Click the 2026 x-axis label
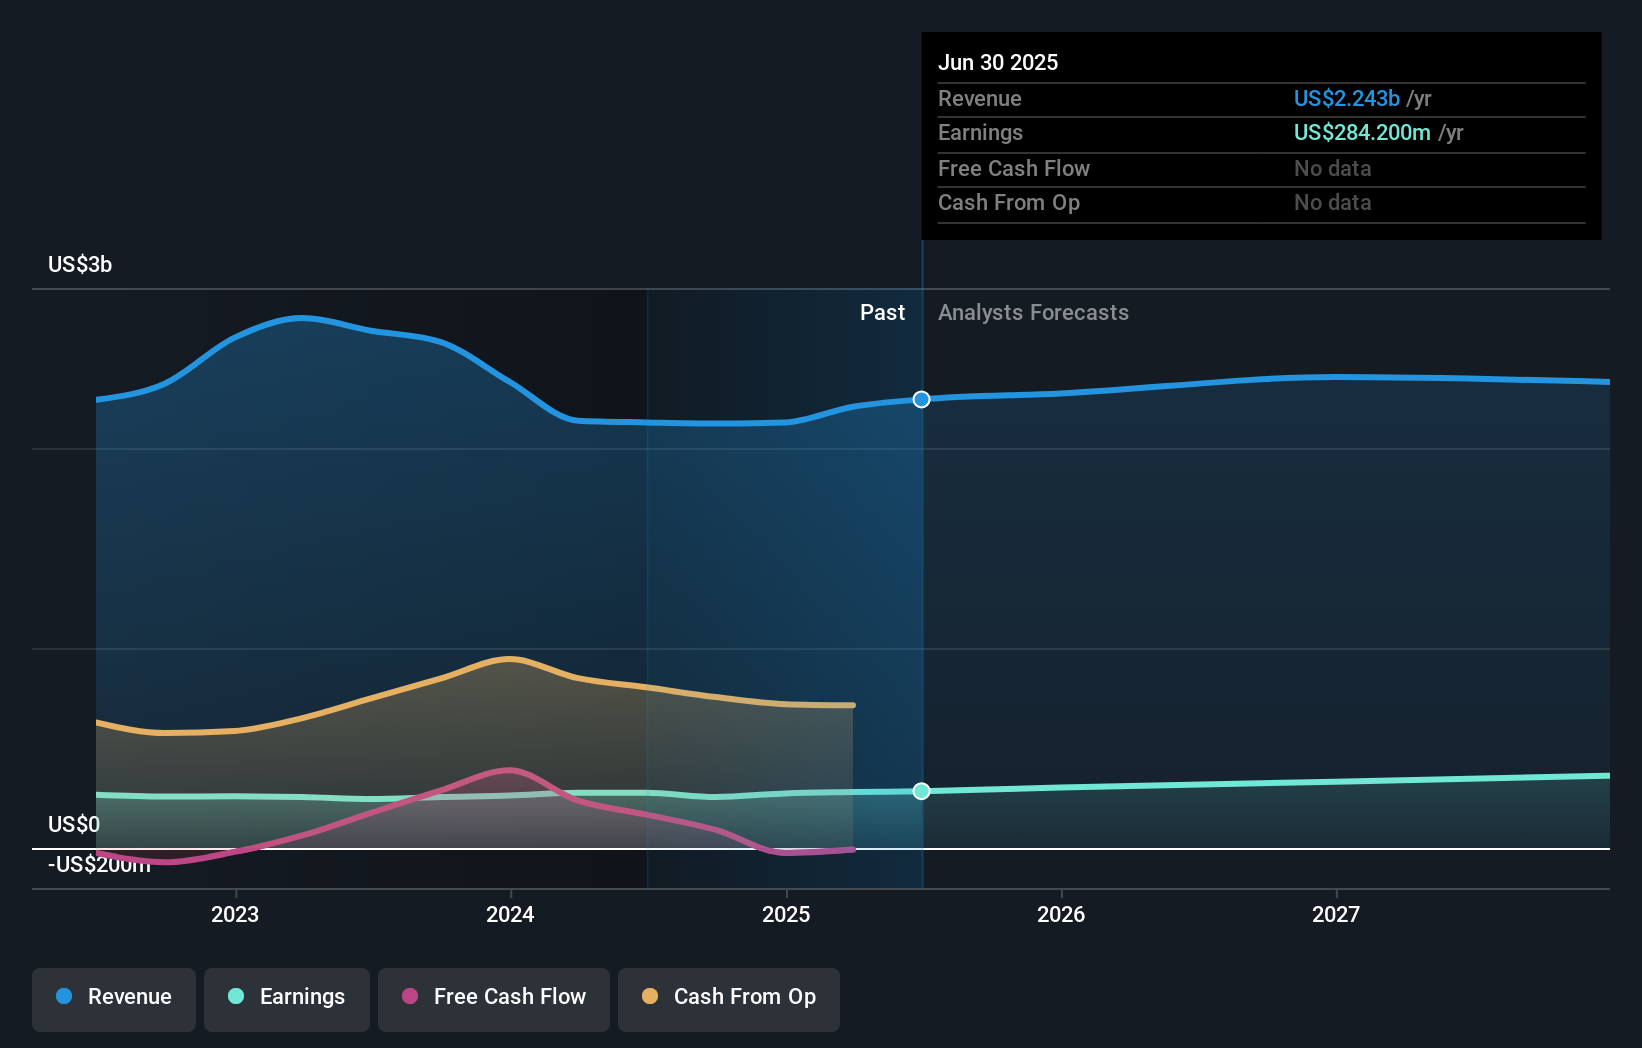The width and height of the screenshot is (1642, 1048). tap(1061, 914)
